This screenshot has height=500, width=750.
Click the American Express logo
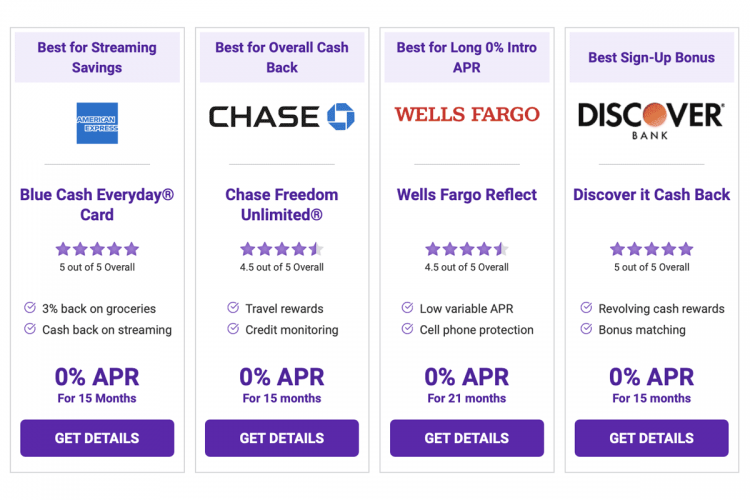pyautogui.click(x=97, y=123)
